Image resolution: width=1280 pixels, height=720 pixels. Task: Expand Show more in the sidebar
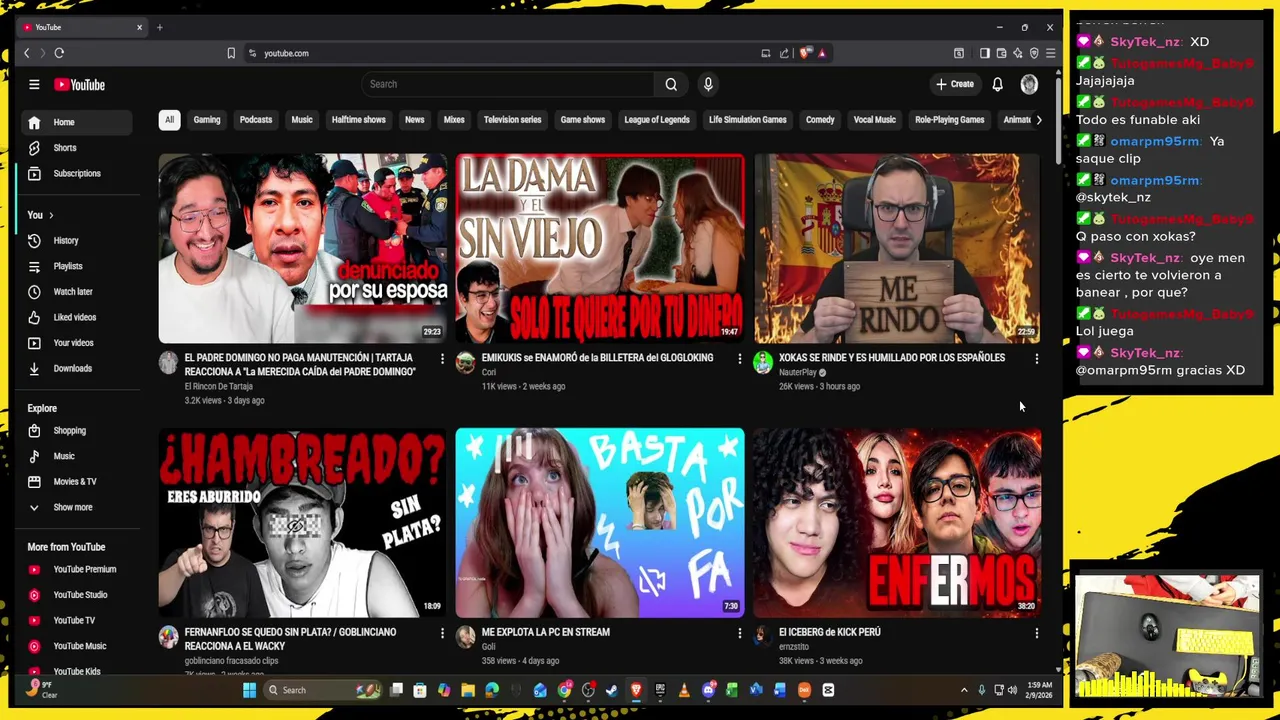point(77,507)
